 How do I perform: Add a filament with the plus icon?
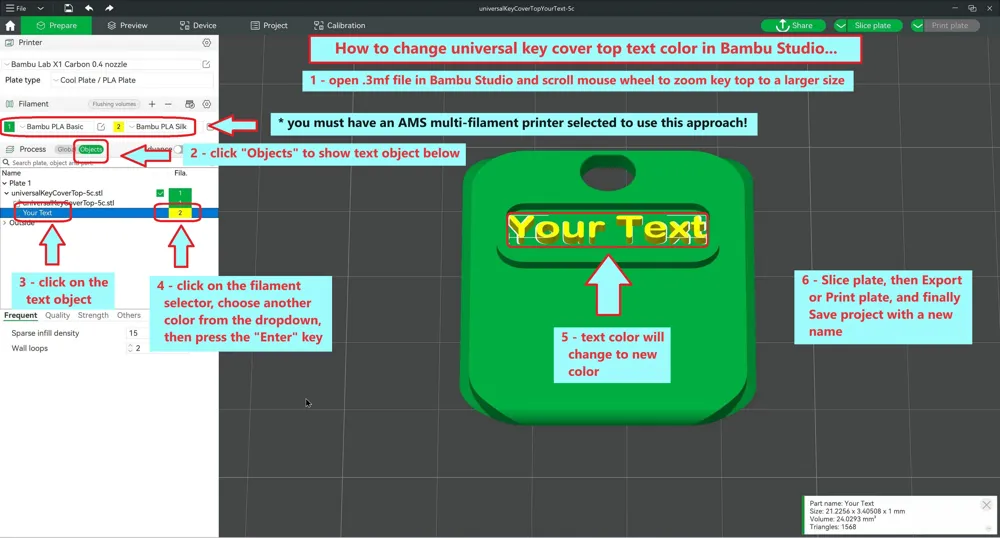152,104
